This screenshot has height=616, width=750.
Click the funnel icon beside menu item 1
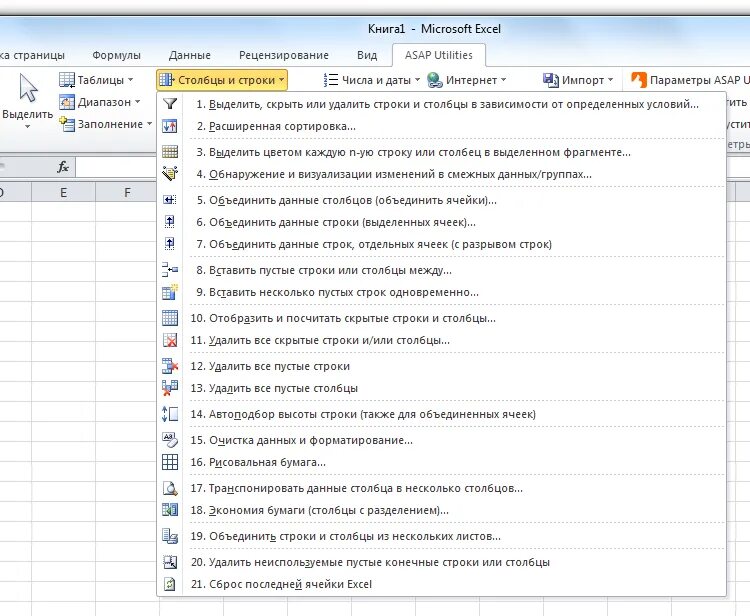pyautogui.click(x=170, y=104)
